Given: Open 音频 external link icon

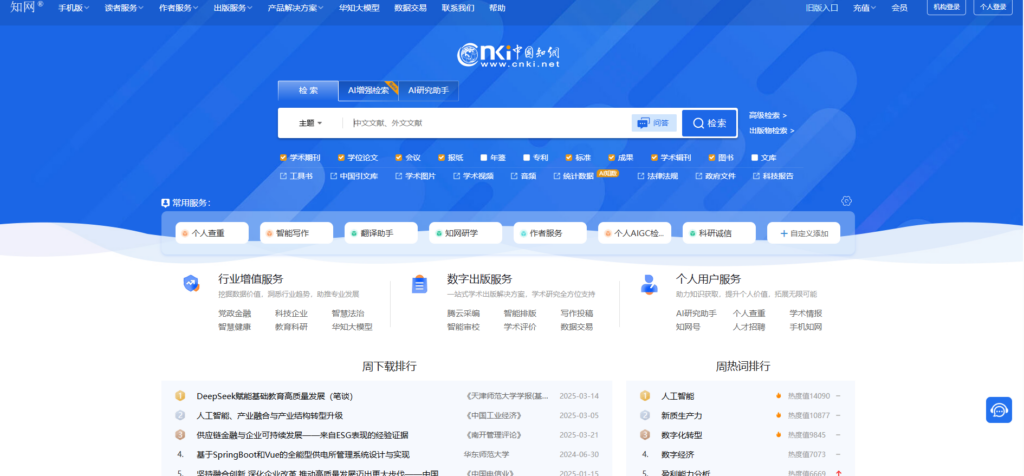Looking at the screenshot, I should [x=514, y=176].
